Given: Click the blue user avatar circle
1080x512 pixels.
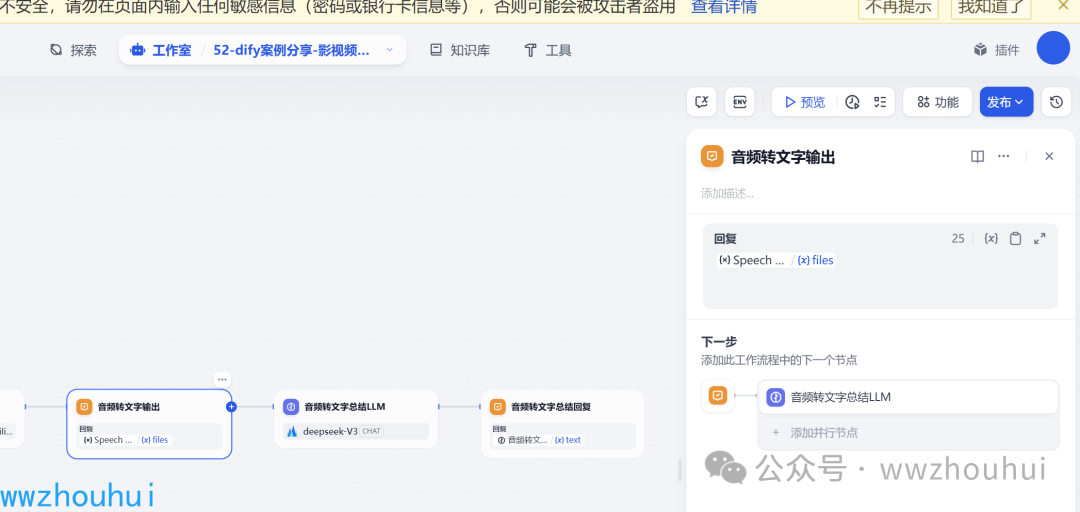Looking at the screenshot, I should tap(1052, 49).
